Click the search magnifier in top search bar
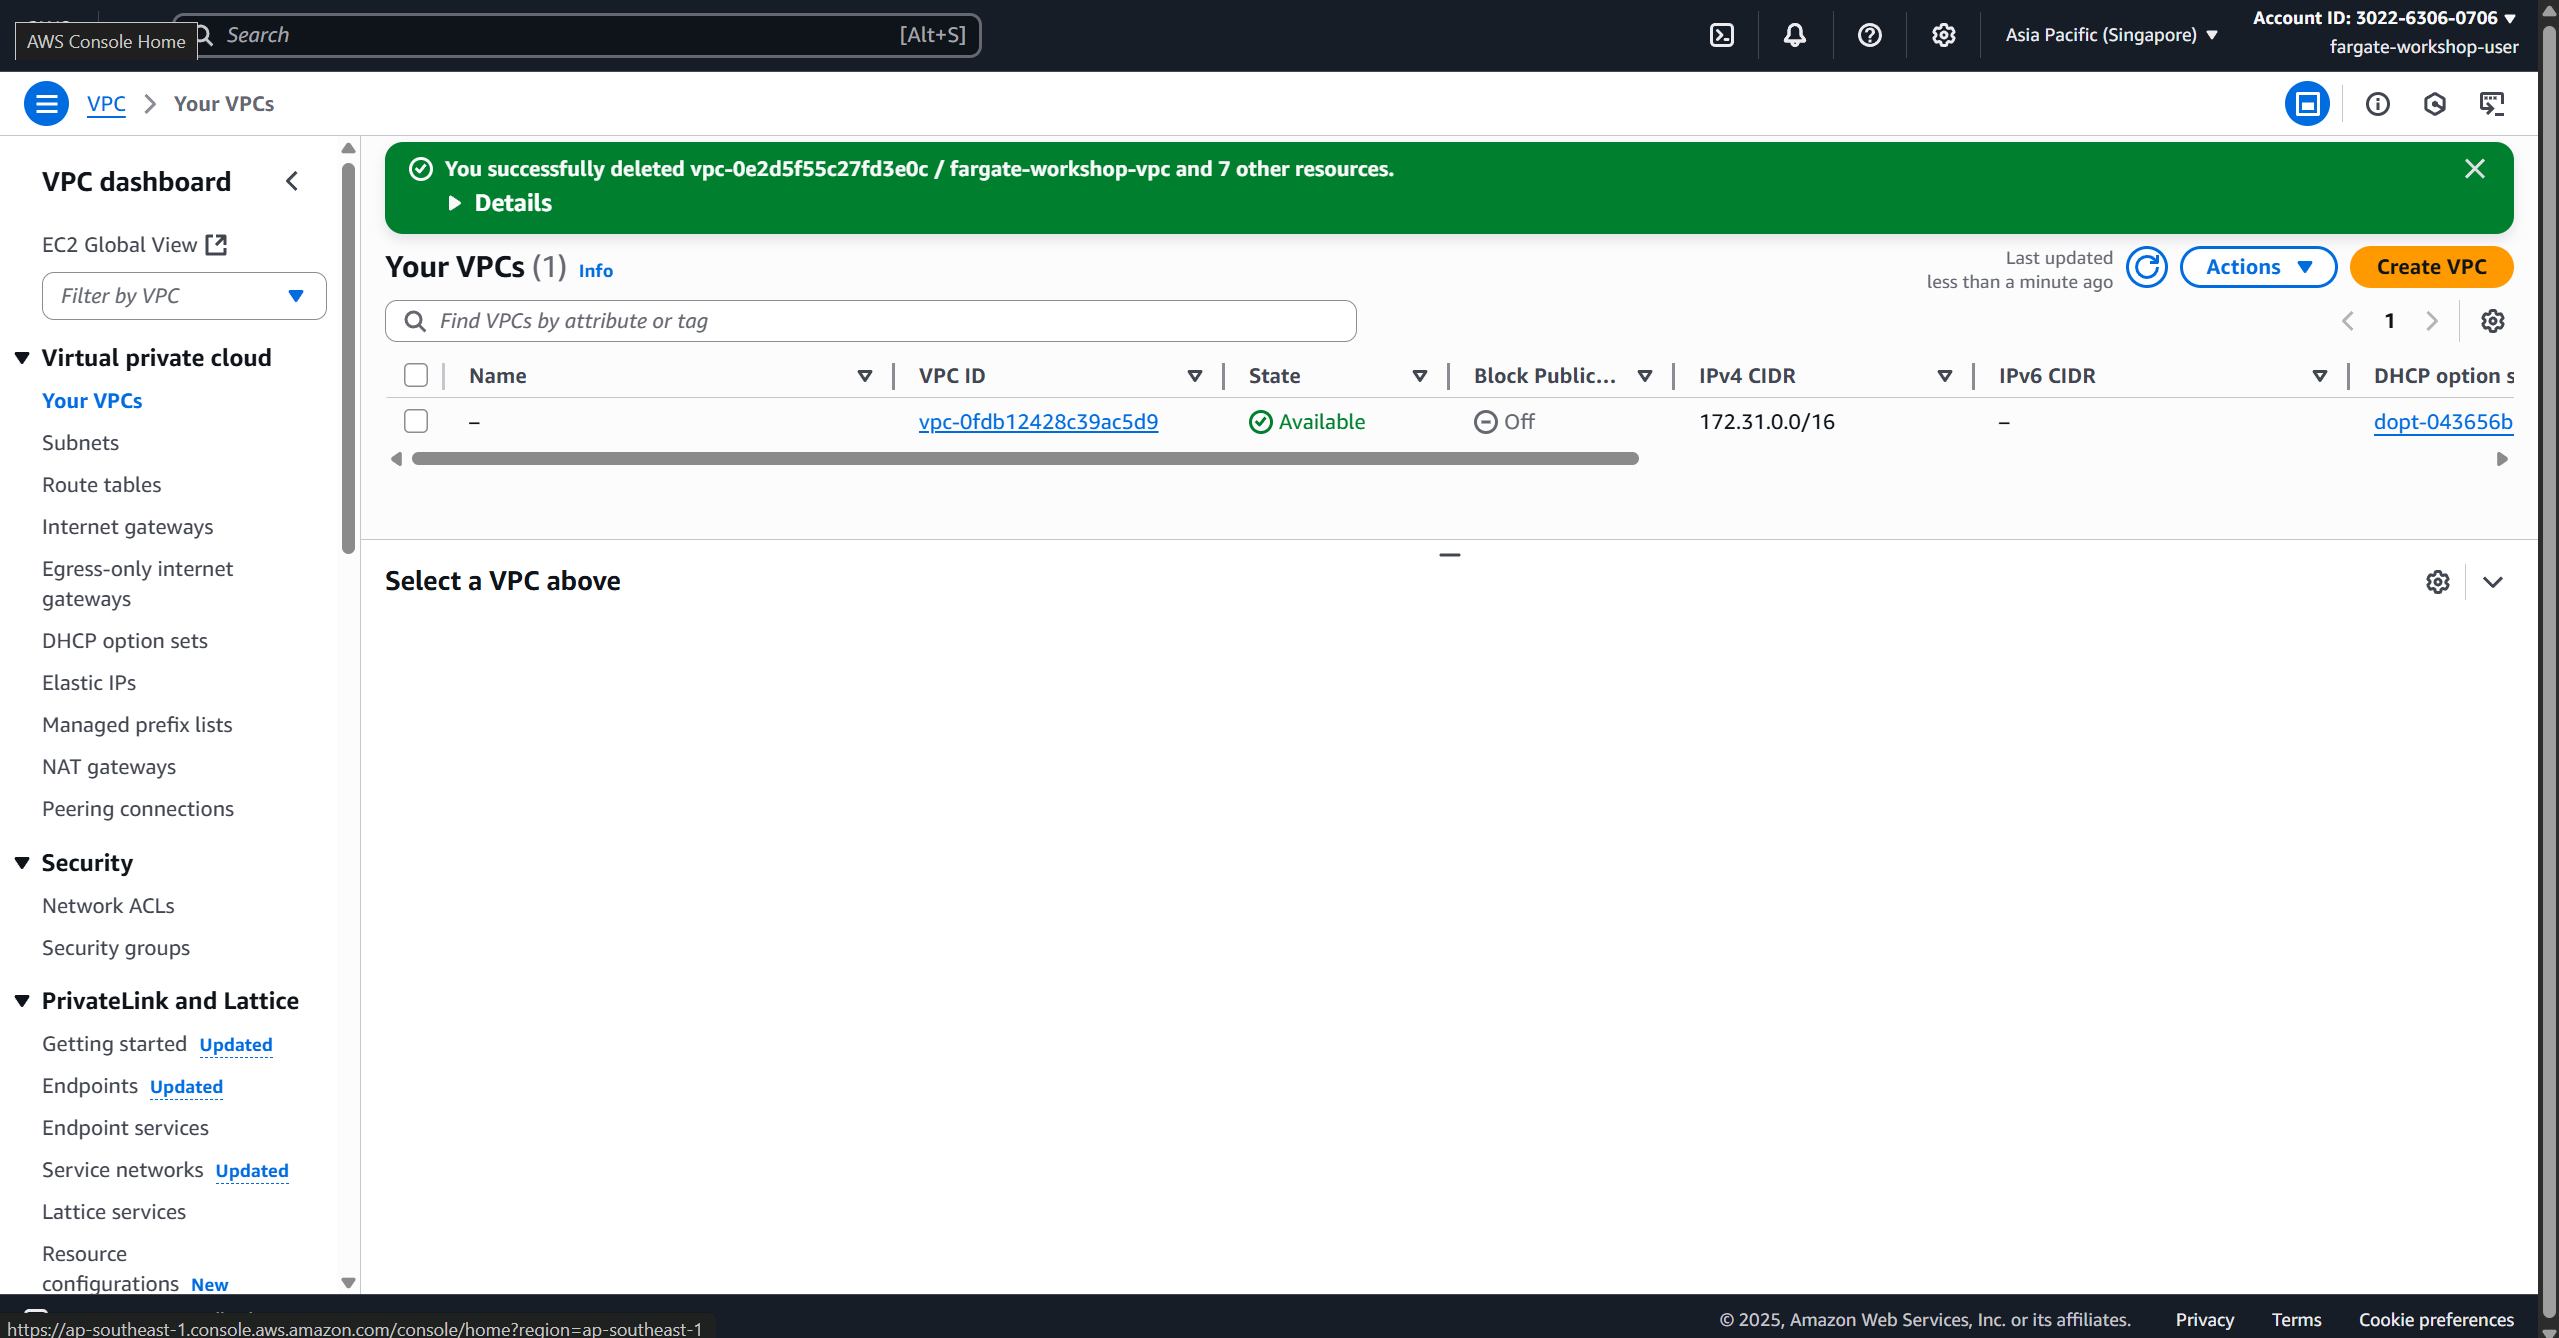The height and width of the screenshot is (1338, 2559). pyautogui.click(x=204, y=35)
